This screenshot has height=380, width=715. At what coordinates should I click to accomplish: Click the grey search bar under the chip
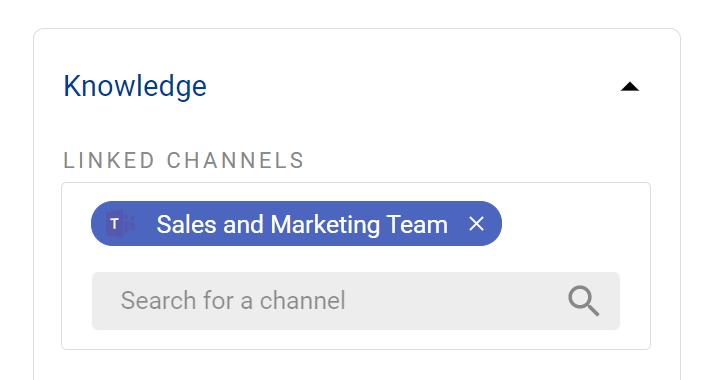tap(356, 301)
